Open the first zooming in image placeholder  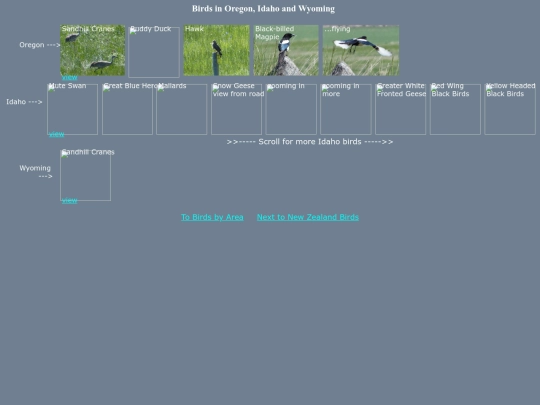(291, 109)
